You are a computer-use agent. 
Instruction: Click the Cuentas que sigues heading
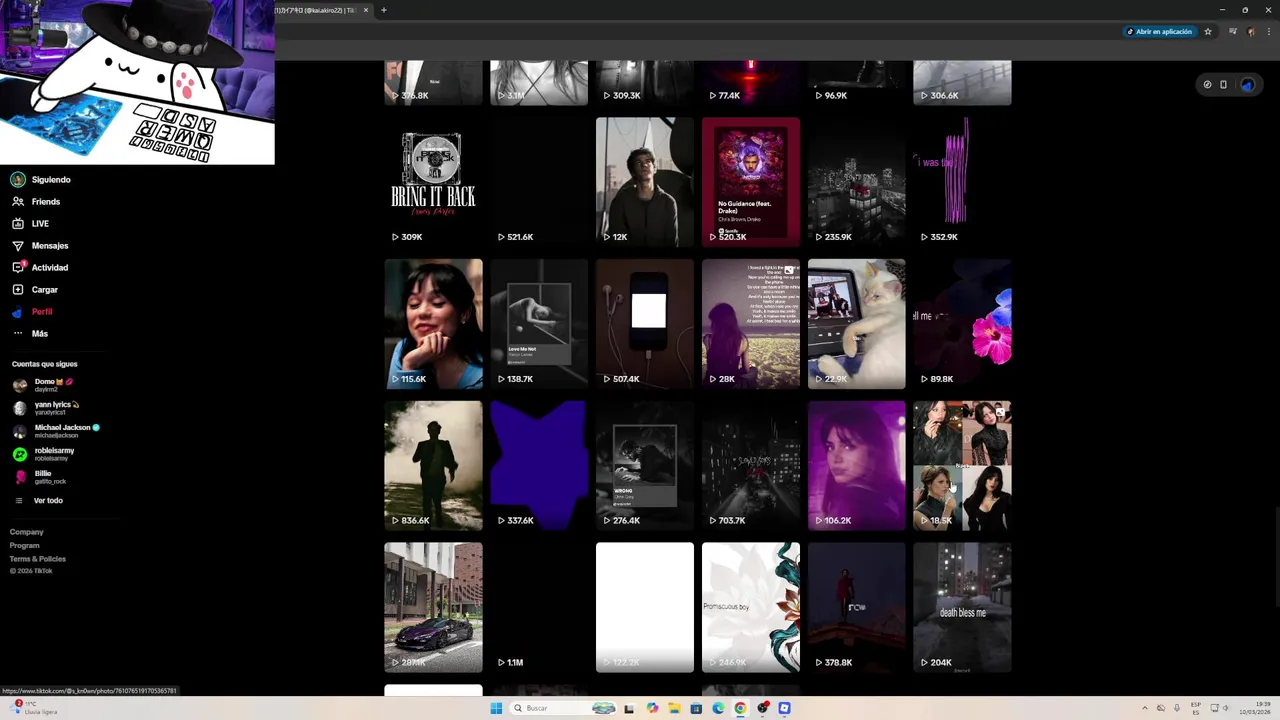[x=44, y=364]
